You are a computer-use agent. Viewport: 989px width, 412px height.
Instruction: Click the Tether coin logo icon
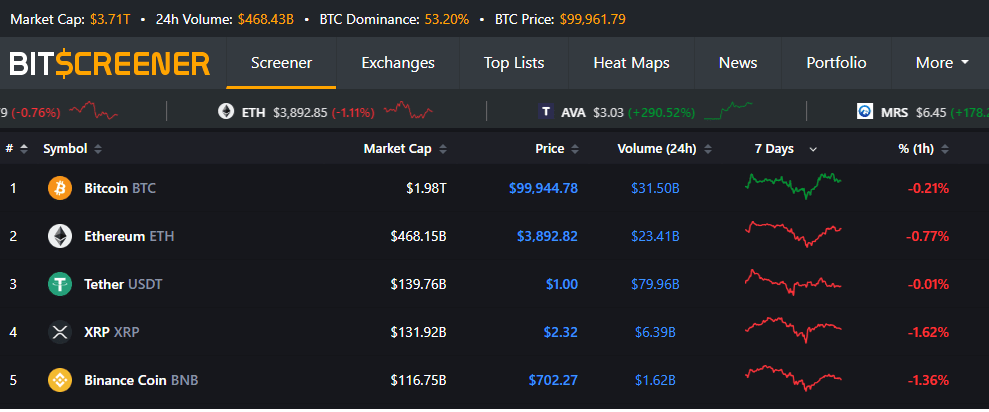click(60, 284)
